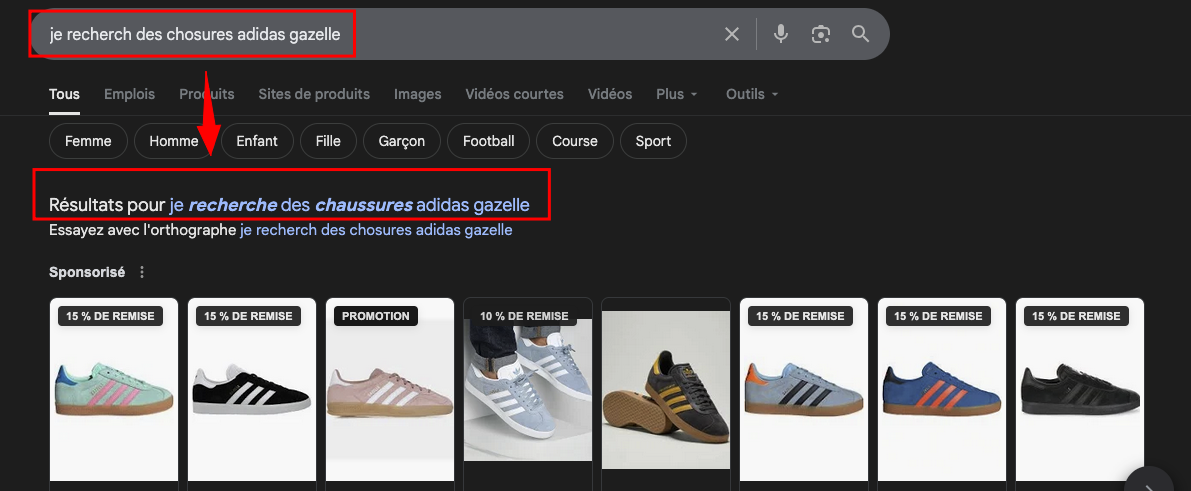The height and width of the screenshot is (491, 1191).
Task: Select the Sites de produits tab
Action: click(314, 94)
